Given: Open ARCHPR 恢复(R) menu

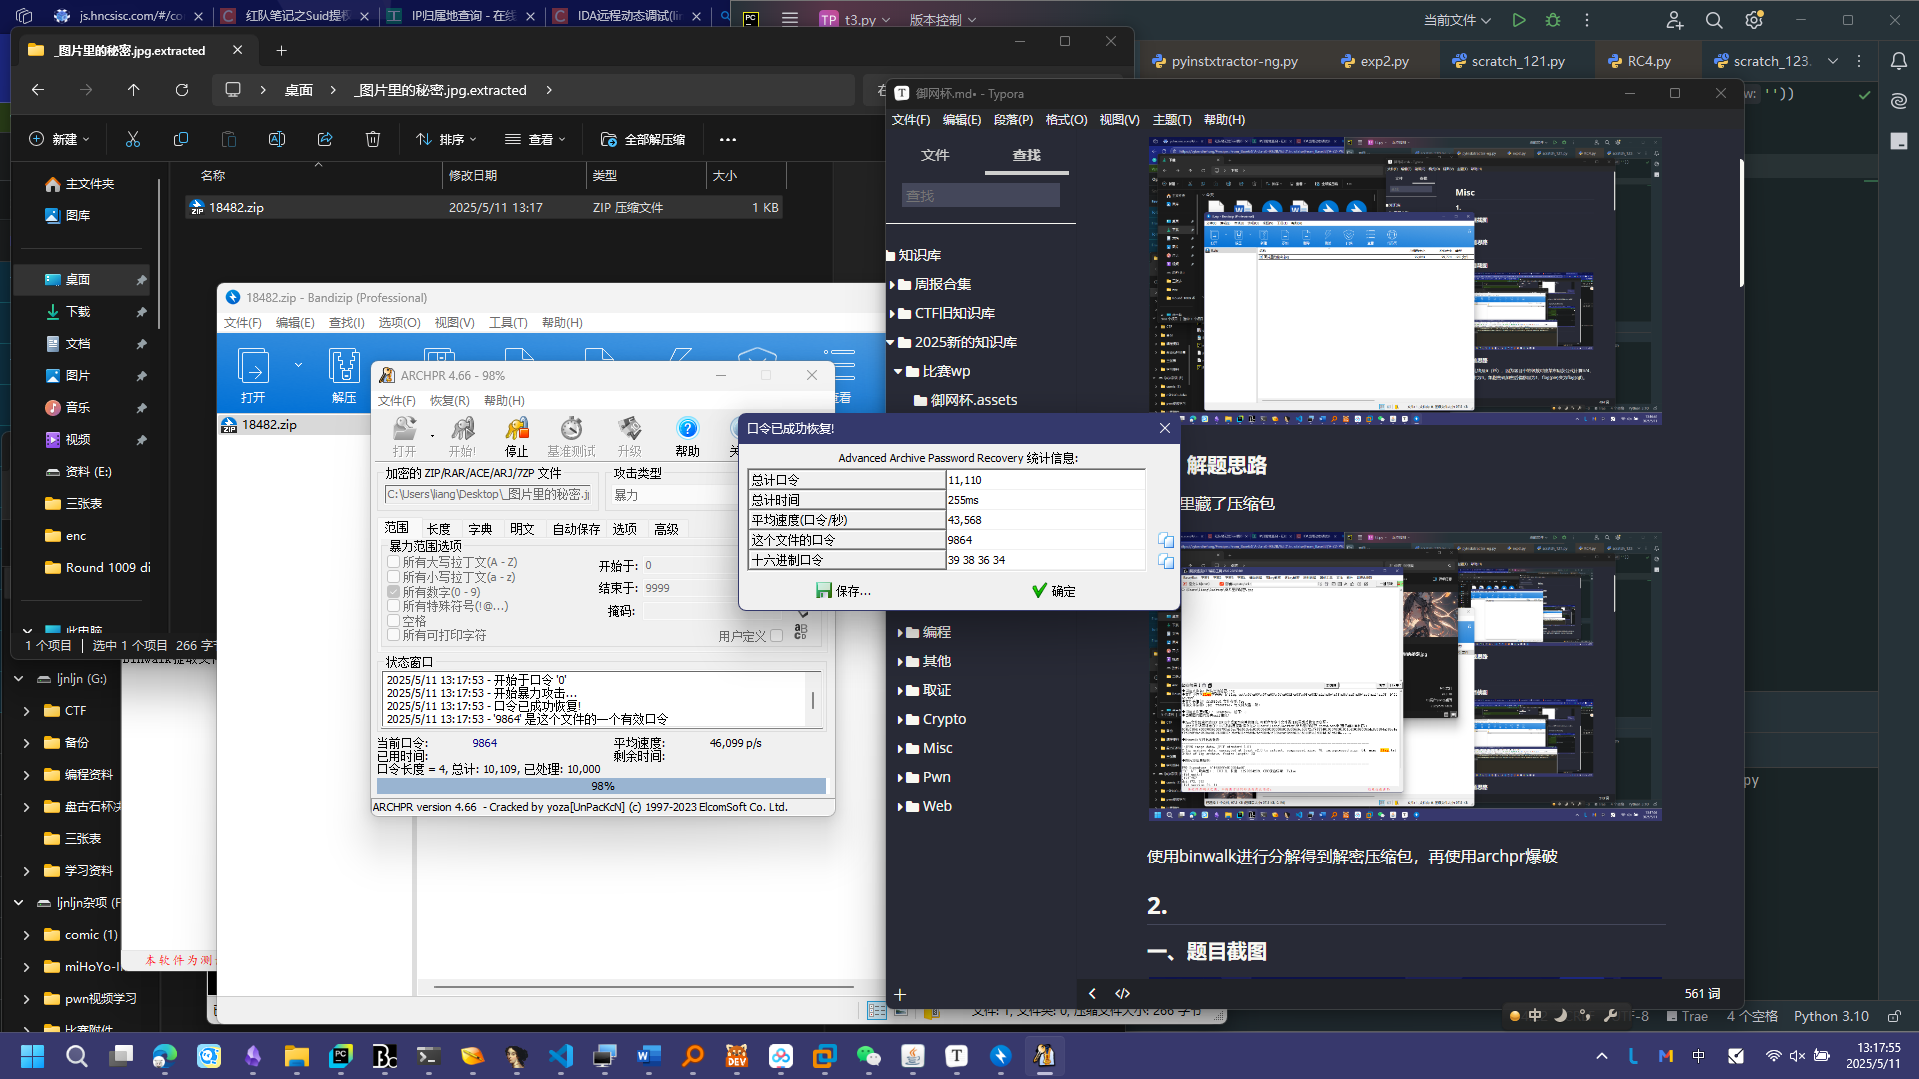Looking at the screenshot, I should 450,401.
